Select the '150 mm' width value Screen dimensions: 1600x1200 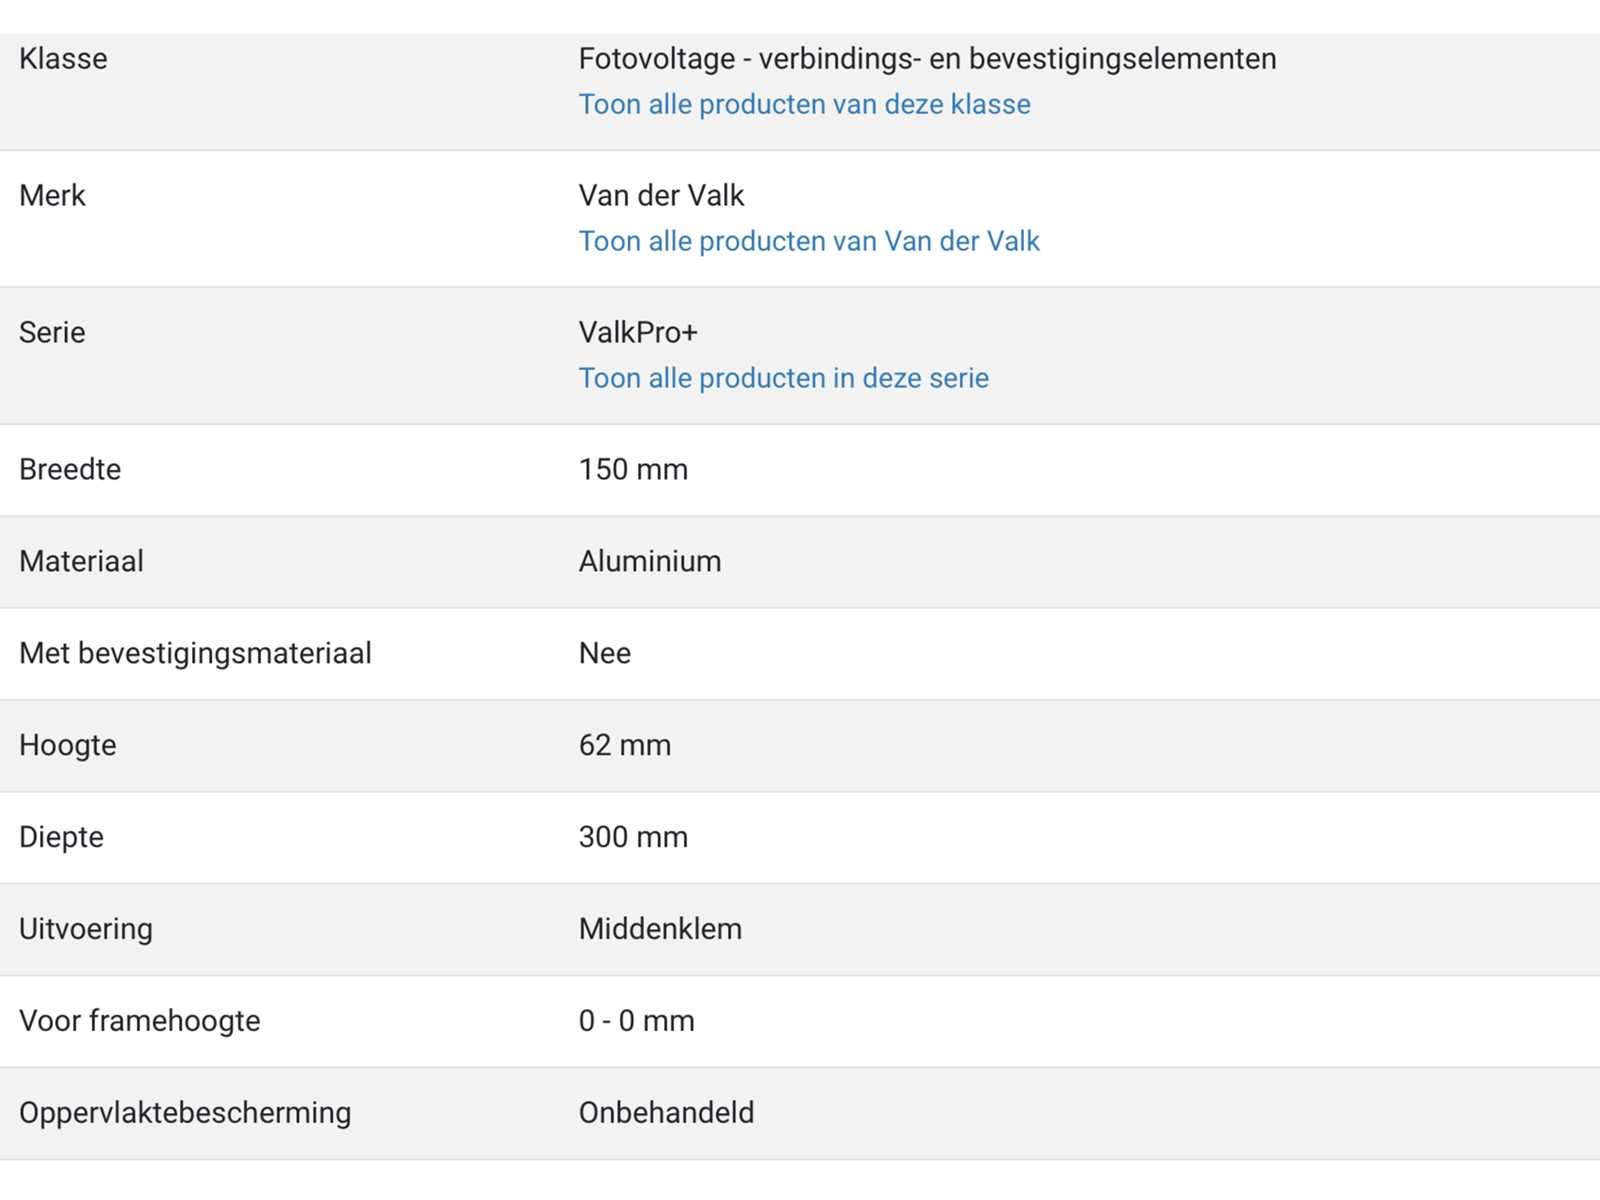633,470
